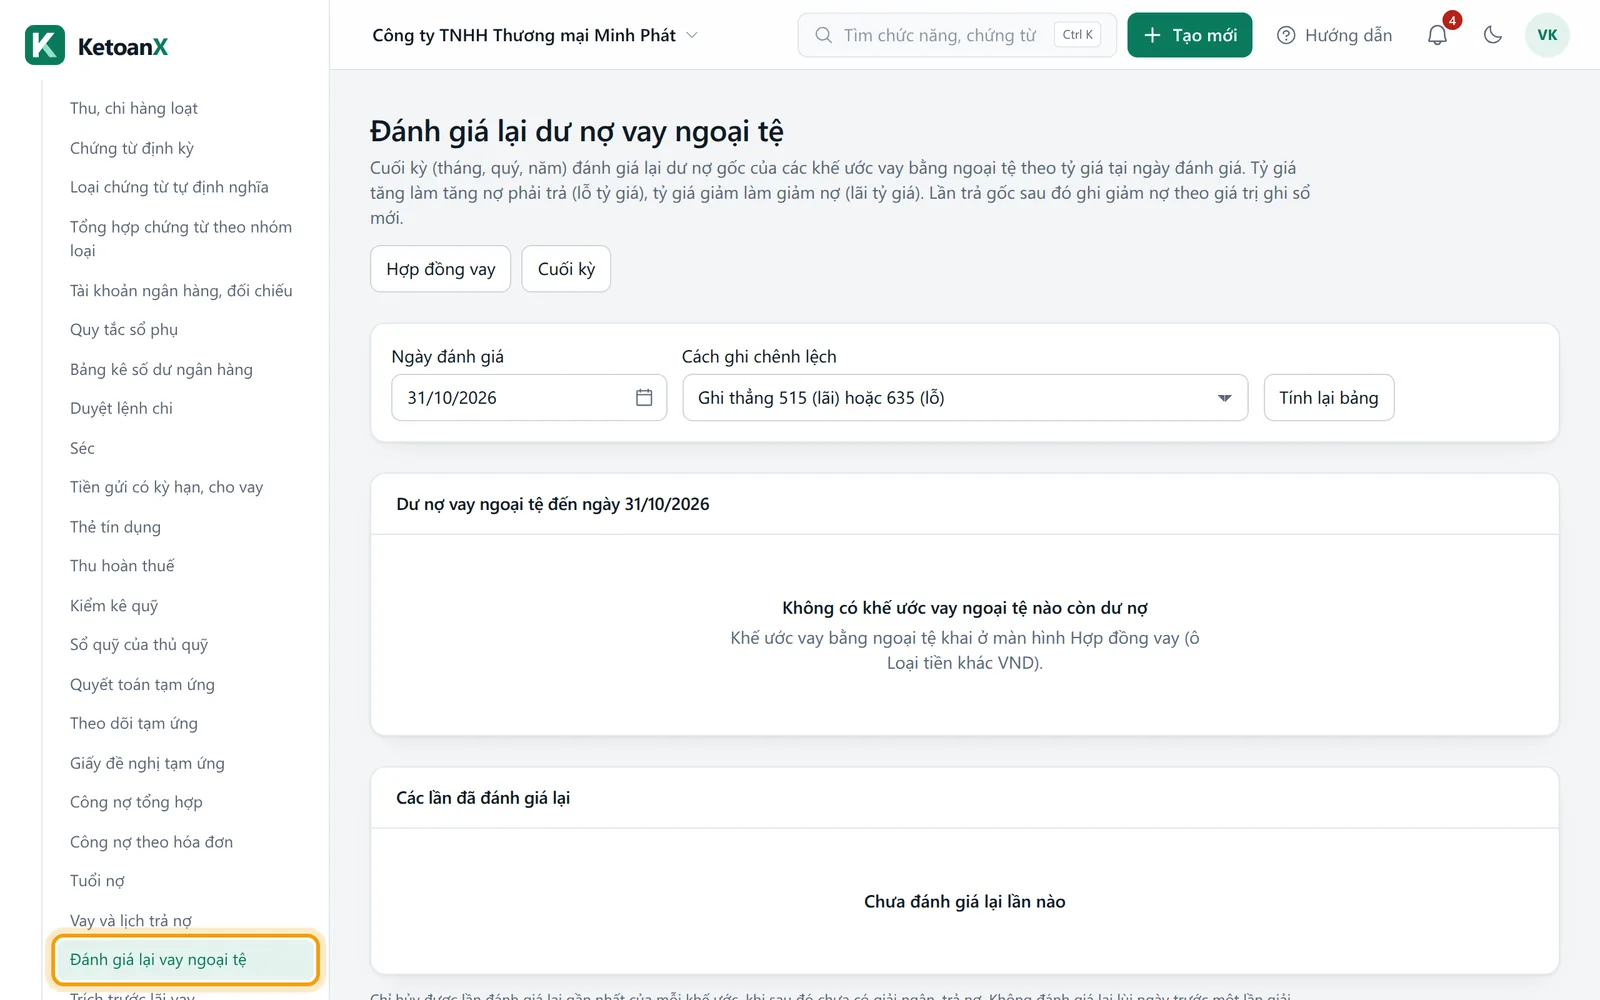Open Thu, chi hàng loạt in sidebar
The height and width of the screenshot is (1000, 1600).
click(x=134, y=108)
